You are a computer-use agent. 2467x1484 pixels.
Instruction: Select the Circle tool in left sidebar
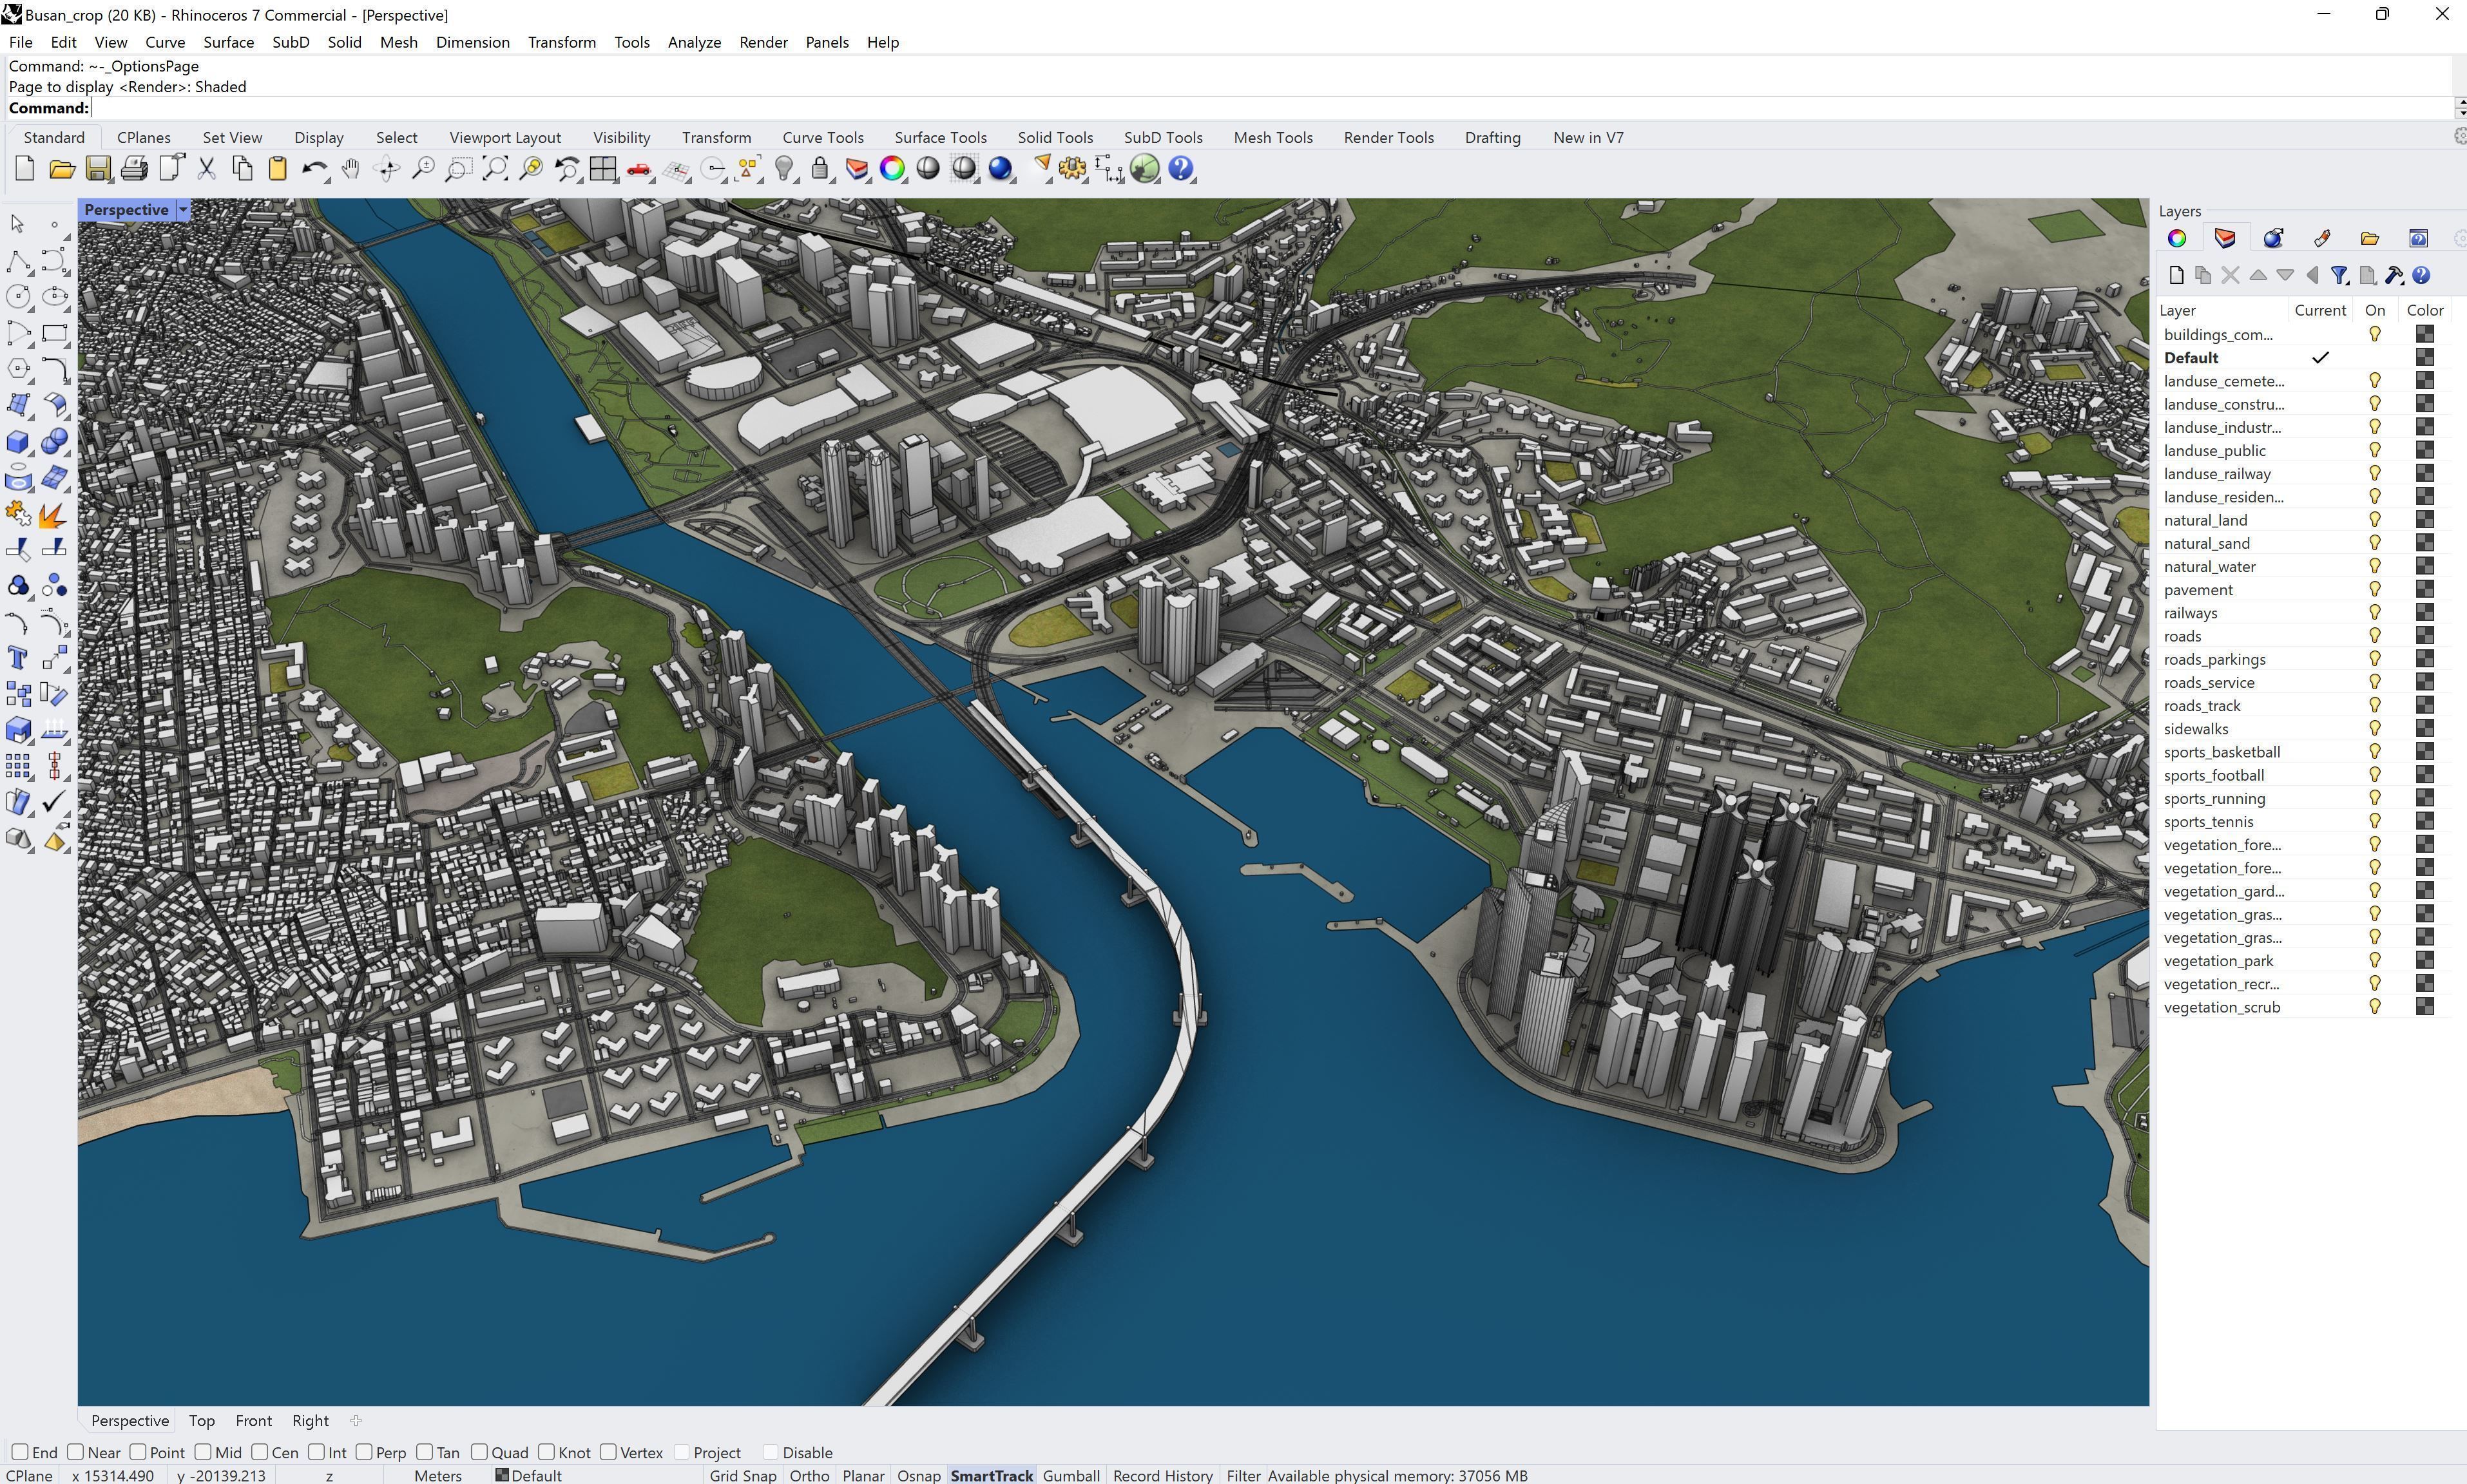(x=18, y=297)
